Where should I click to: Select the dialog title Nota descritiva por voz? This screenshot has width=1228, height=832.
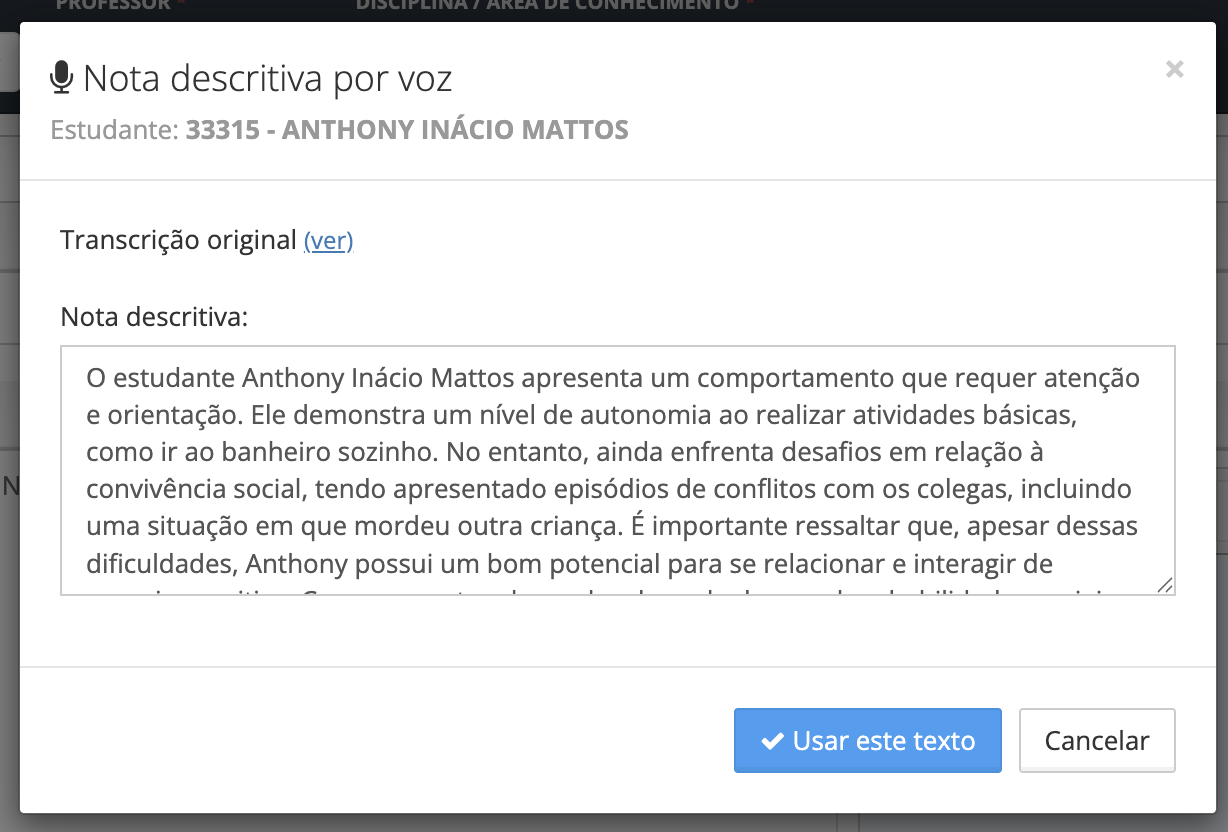pos(268,77)
